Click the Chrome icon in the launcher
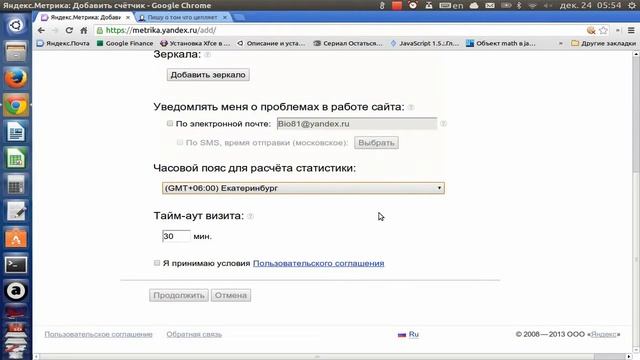640x360 pixels. 16,105
